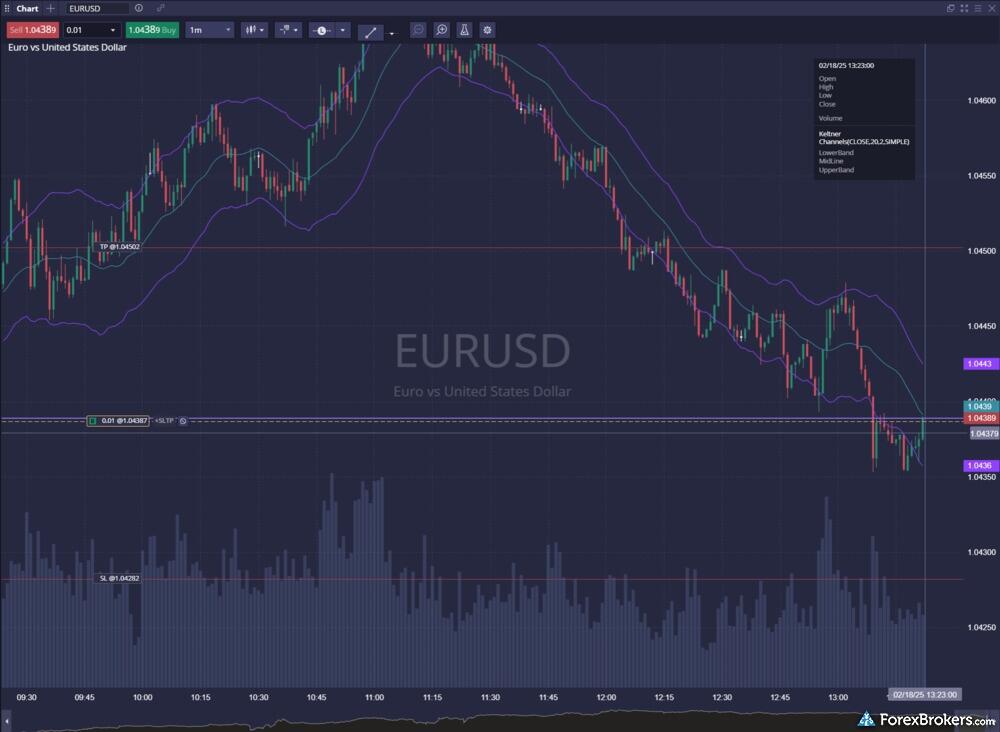The image size is (1000, 732).
Task: Click the 1.0436 purple price tag
Action: pos(980,465)
